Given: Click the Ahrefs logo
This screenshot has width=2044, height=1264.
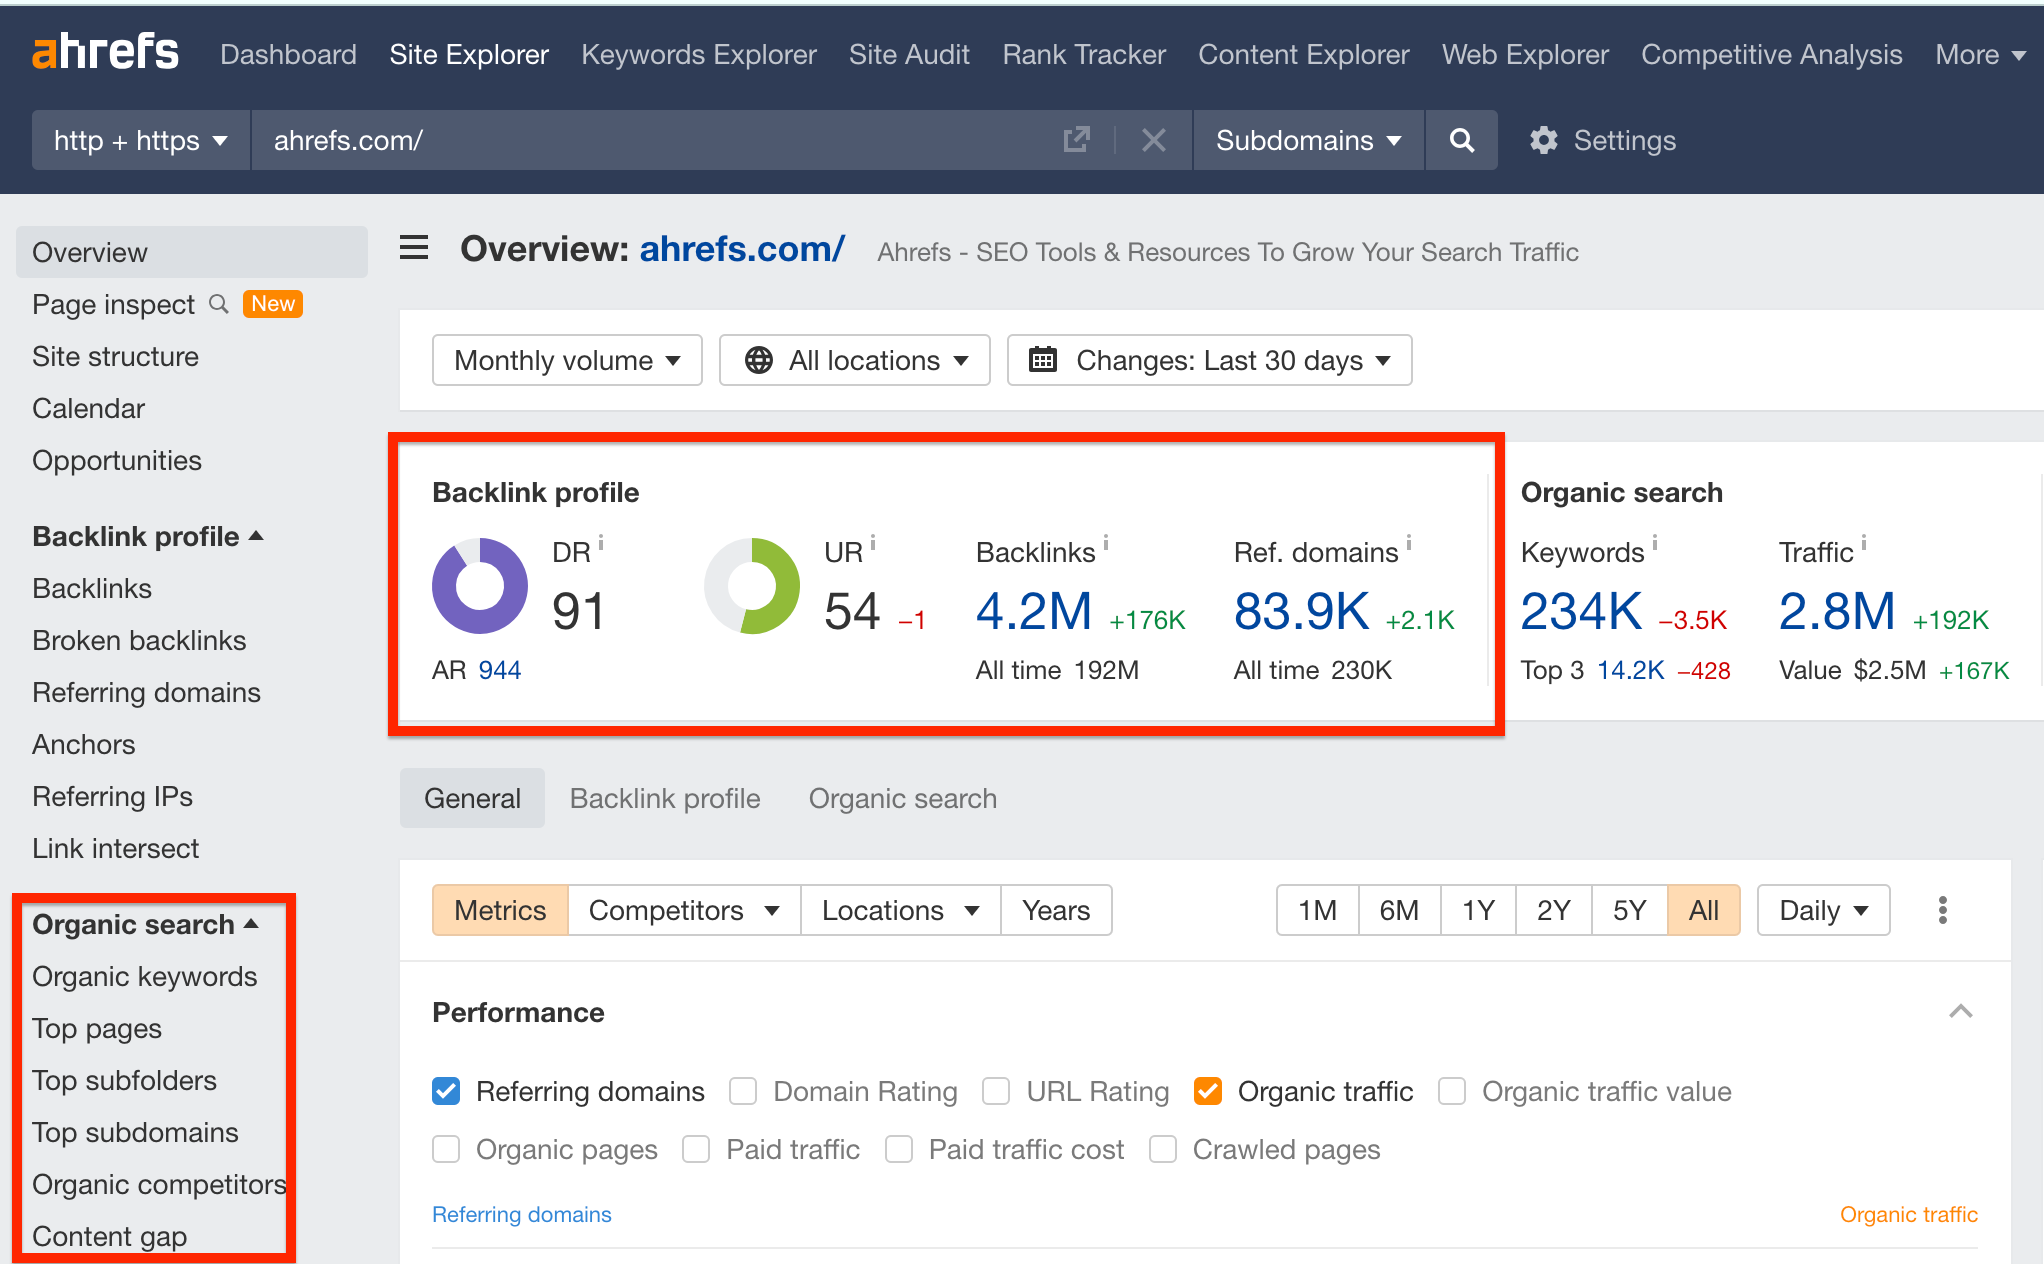Looking at the screenshot, I should pyautogui.click(x=105, y=52).
